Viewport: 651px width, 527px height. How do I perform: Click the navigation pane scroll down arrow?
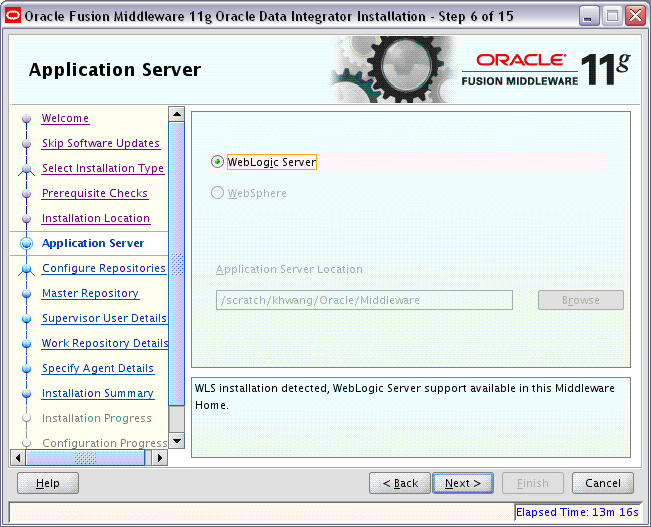tap(177, 441)
